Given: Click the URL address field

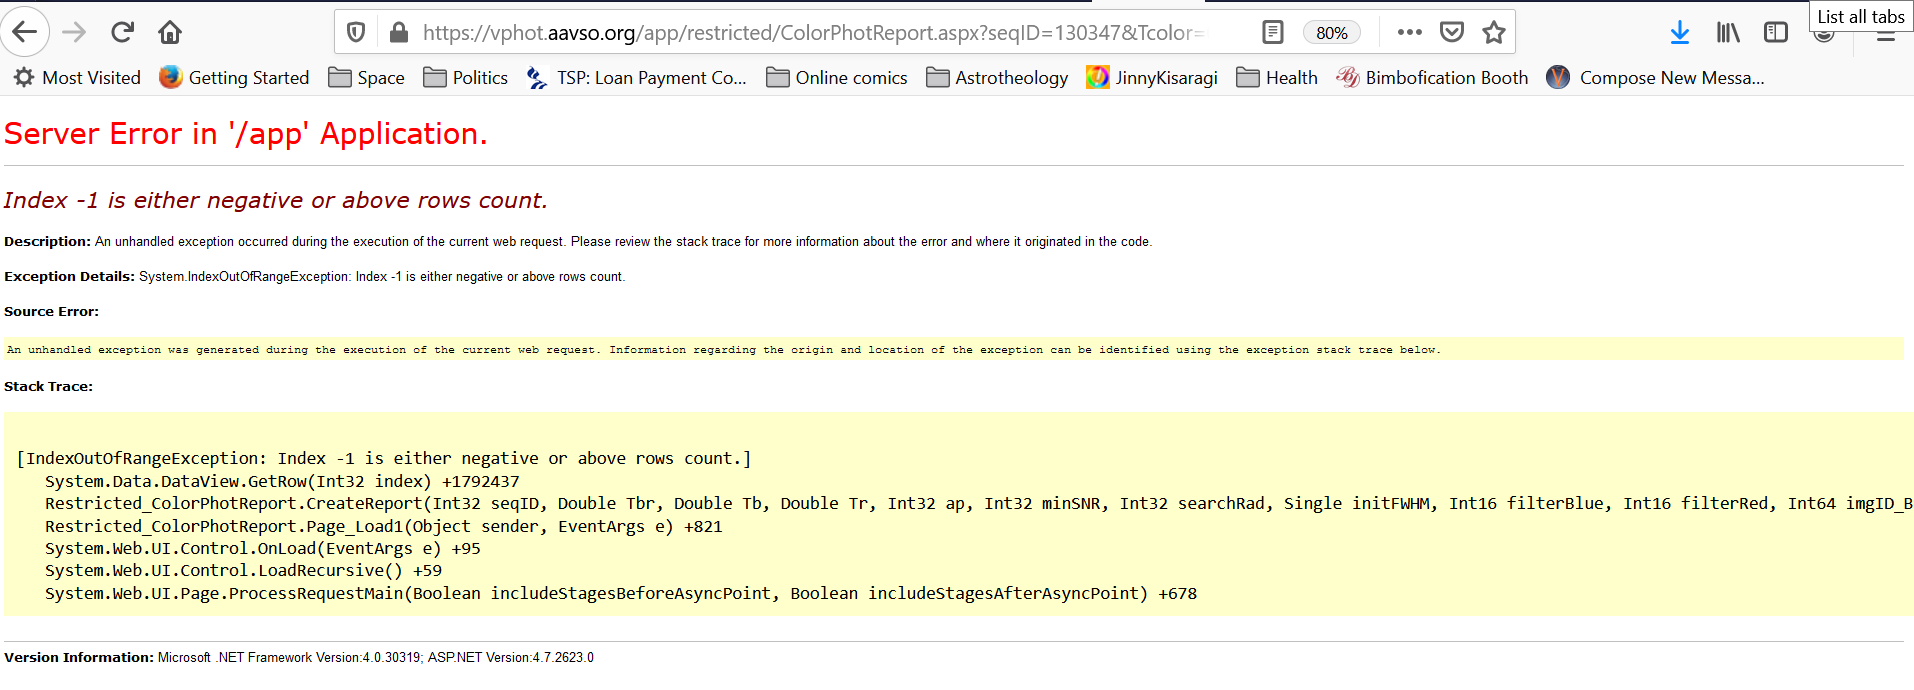Looking at the screenshot, I should tap(810, 32).
